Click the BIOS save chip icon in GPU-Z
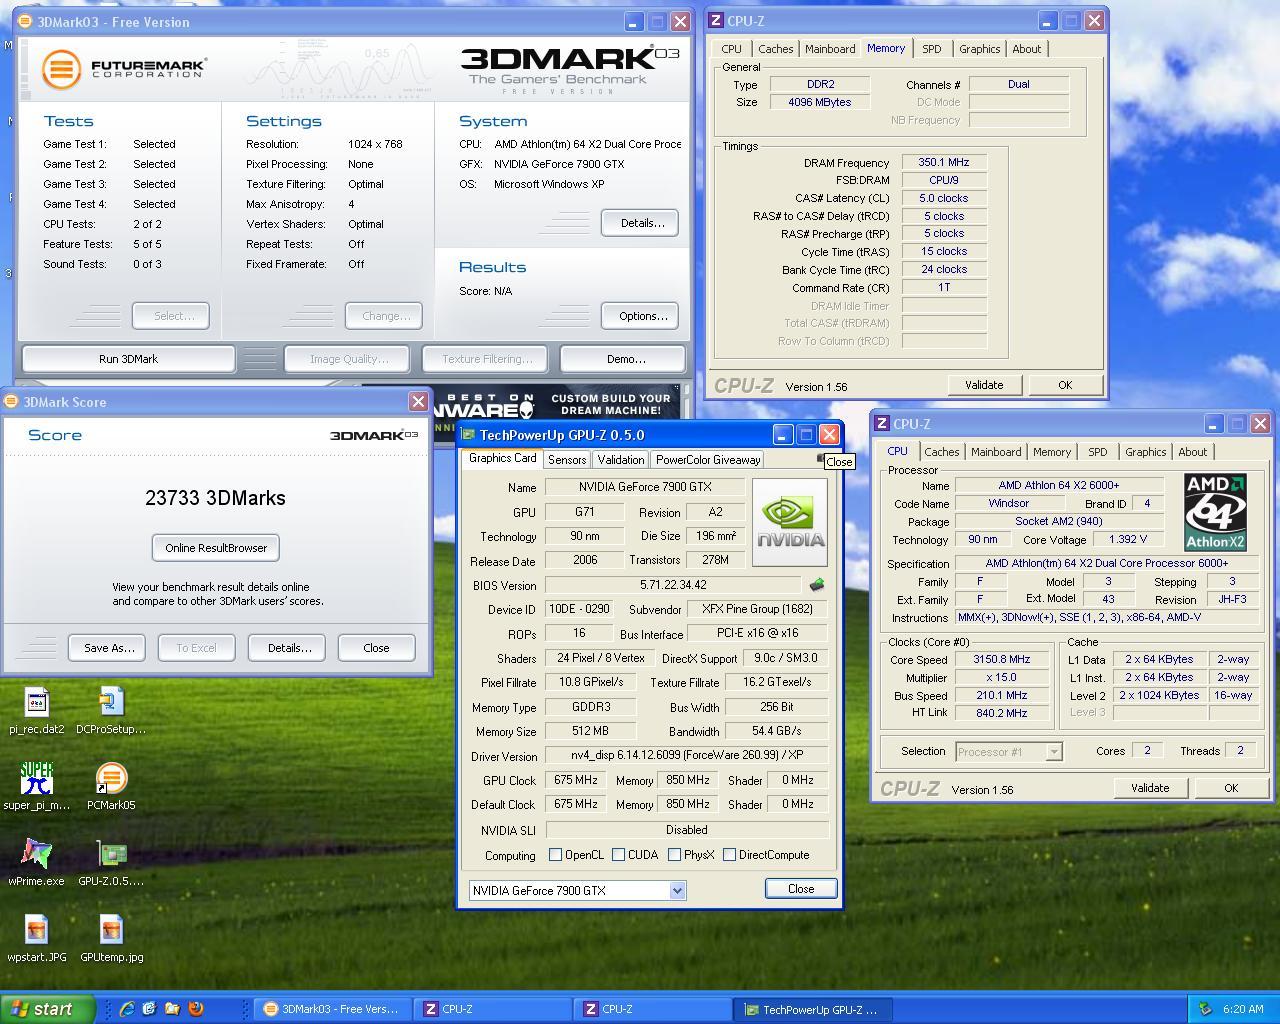Image resolution: width=1280 pixels, height=1024 pixels. 817,585
